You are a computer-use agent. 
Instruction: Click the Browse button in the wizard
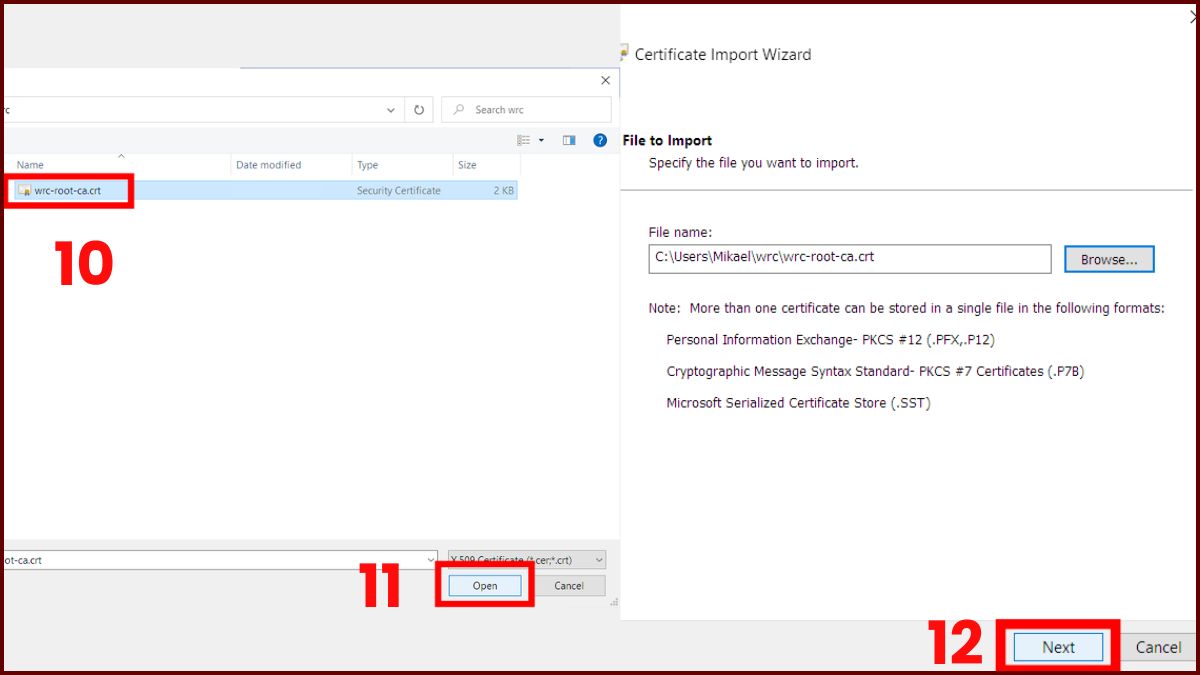tap(1109, 258)
